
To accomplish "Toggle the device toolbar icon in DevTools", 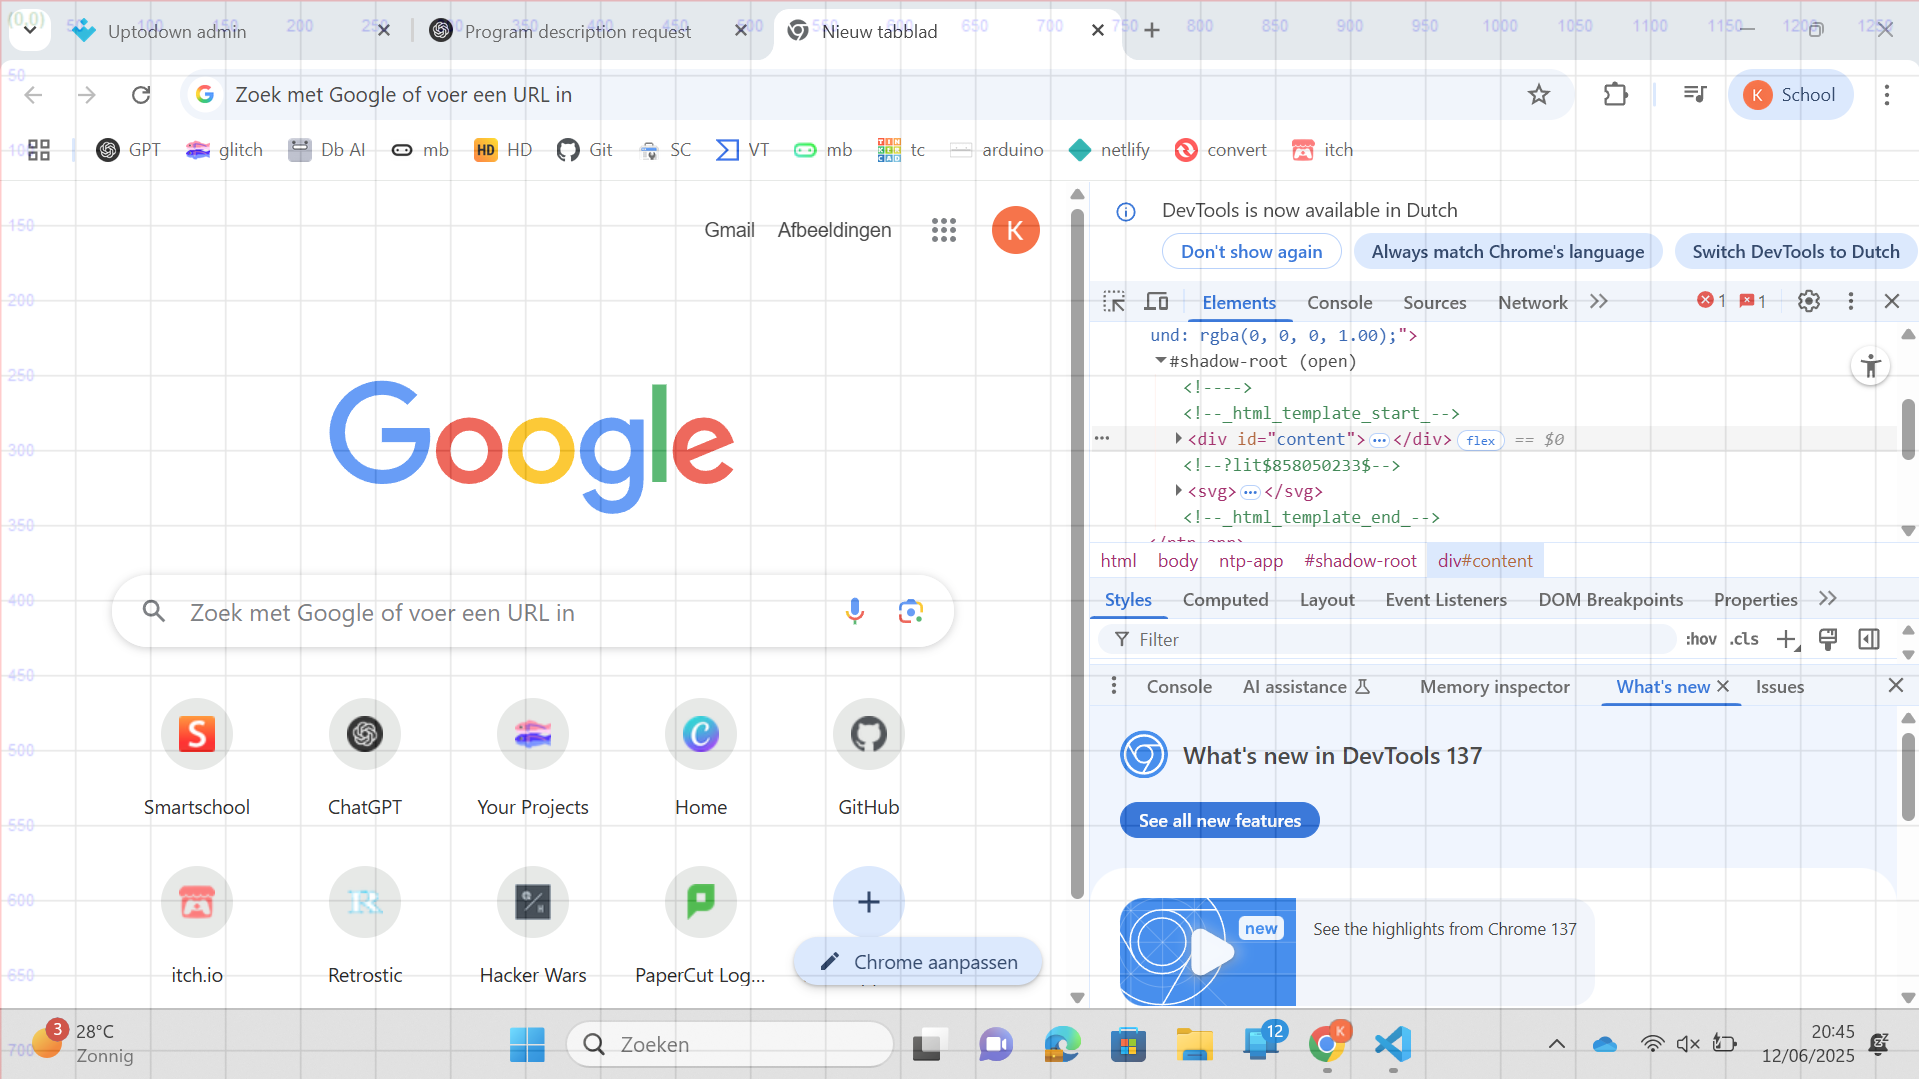I will [1157, 302].
